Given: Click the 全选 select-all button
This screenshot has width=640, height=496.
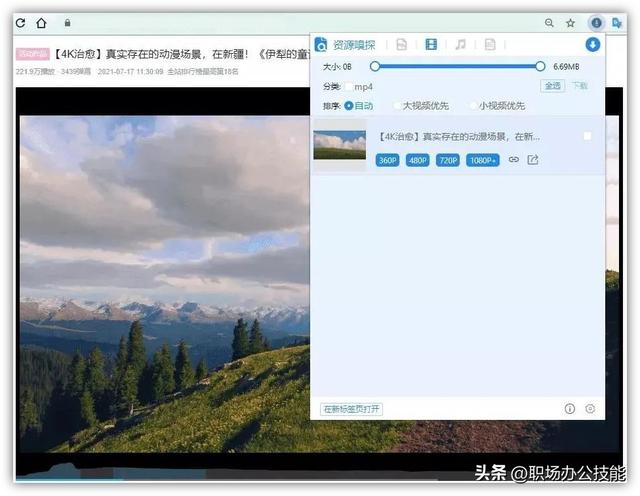Looking at the screenshot, I should [x=553, y=86].
